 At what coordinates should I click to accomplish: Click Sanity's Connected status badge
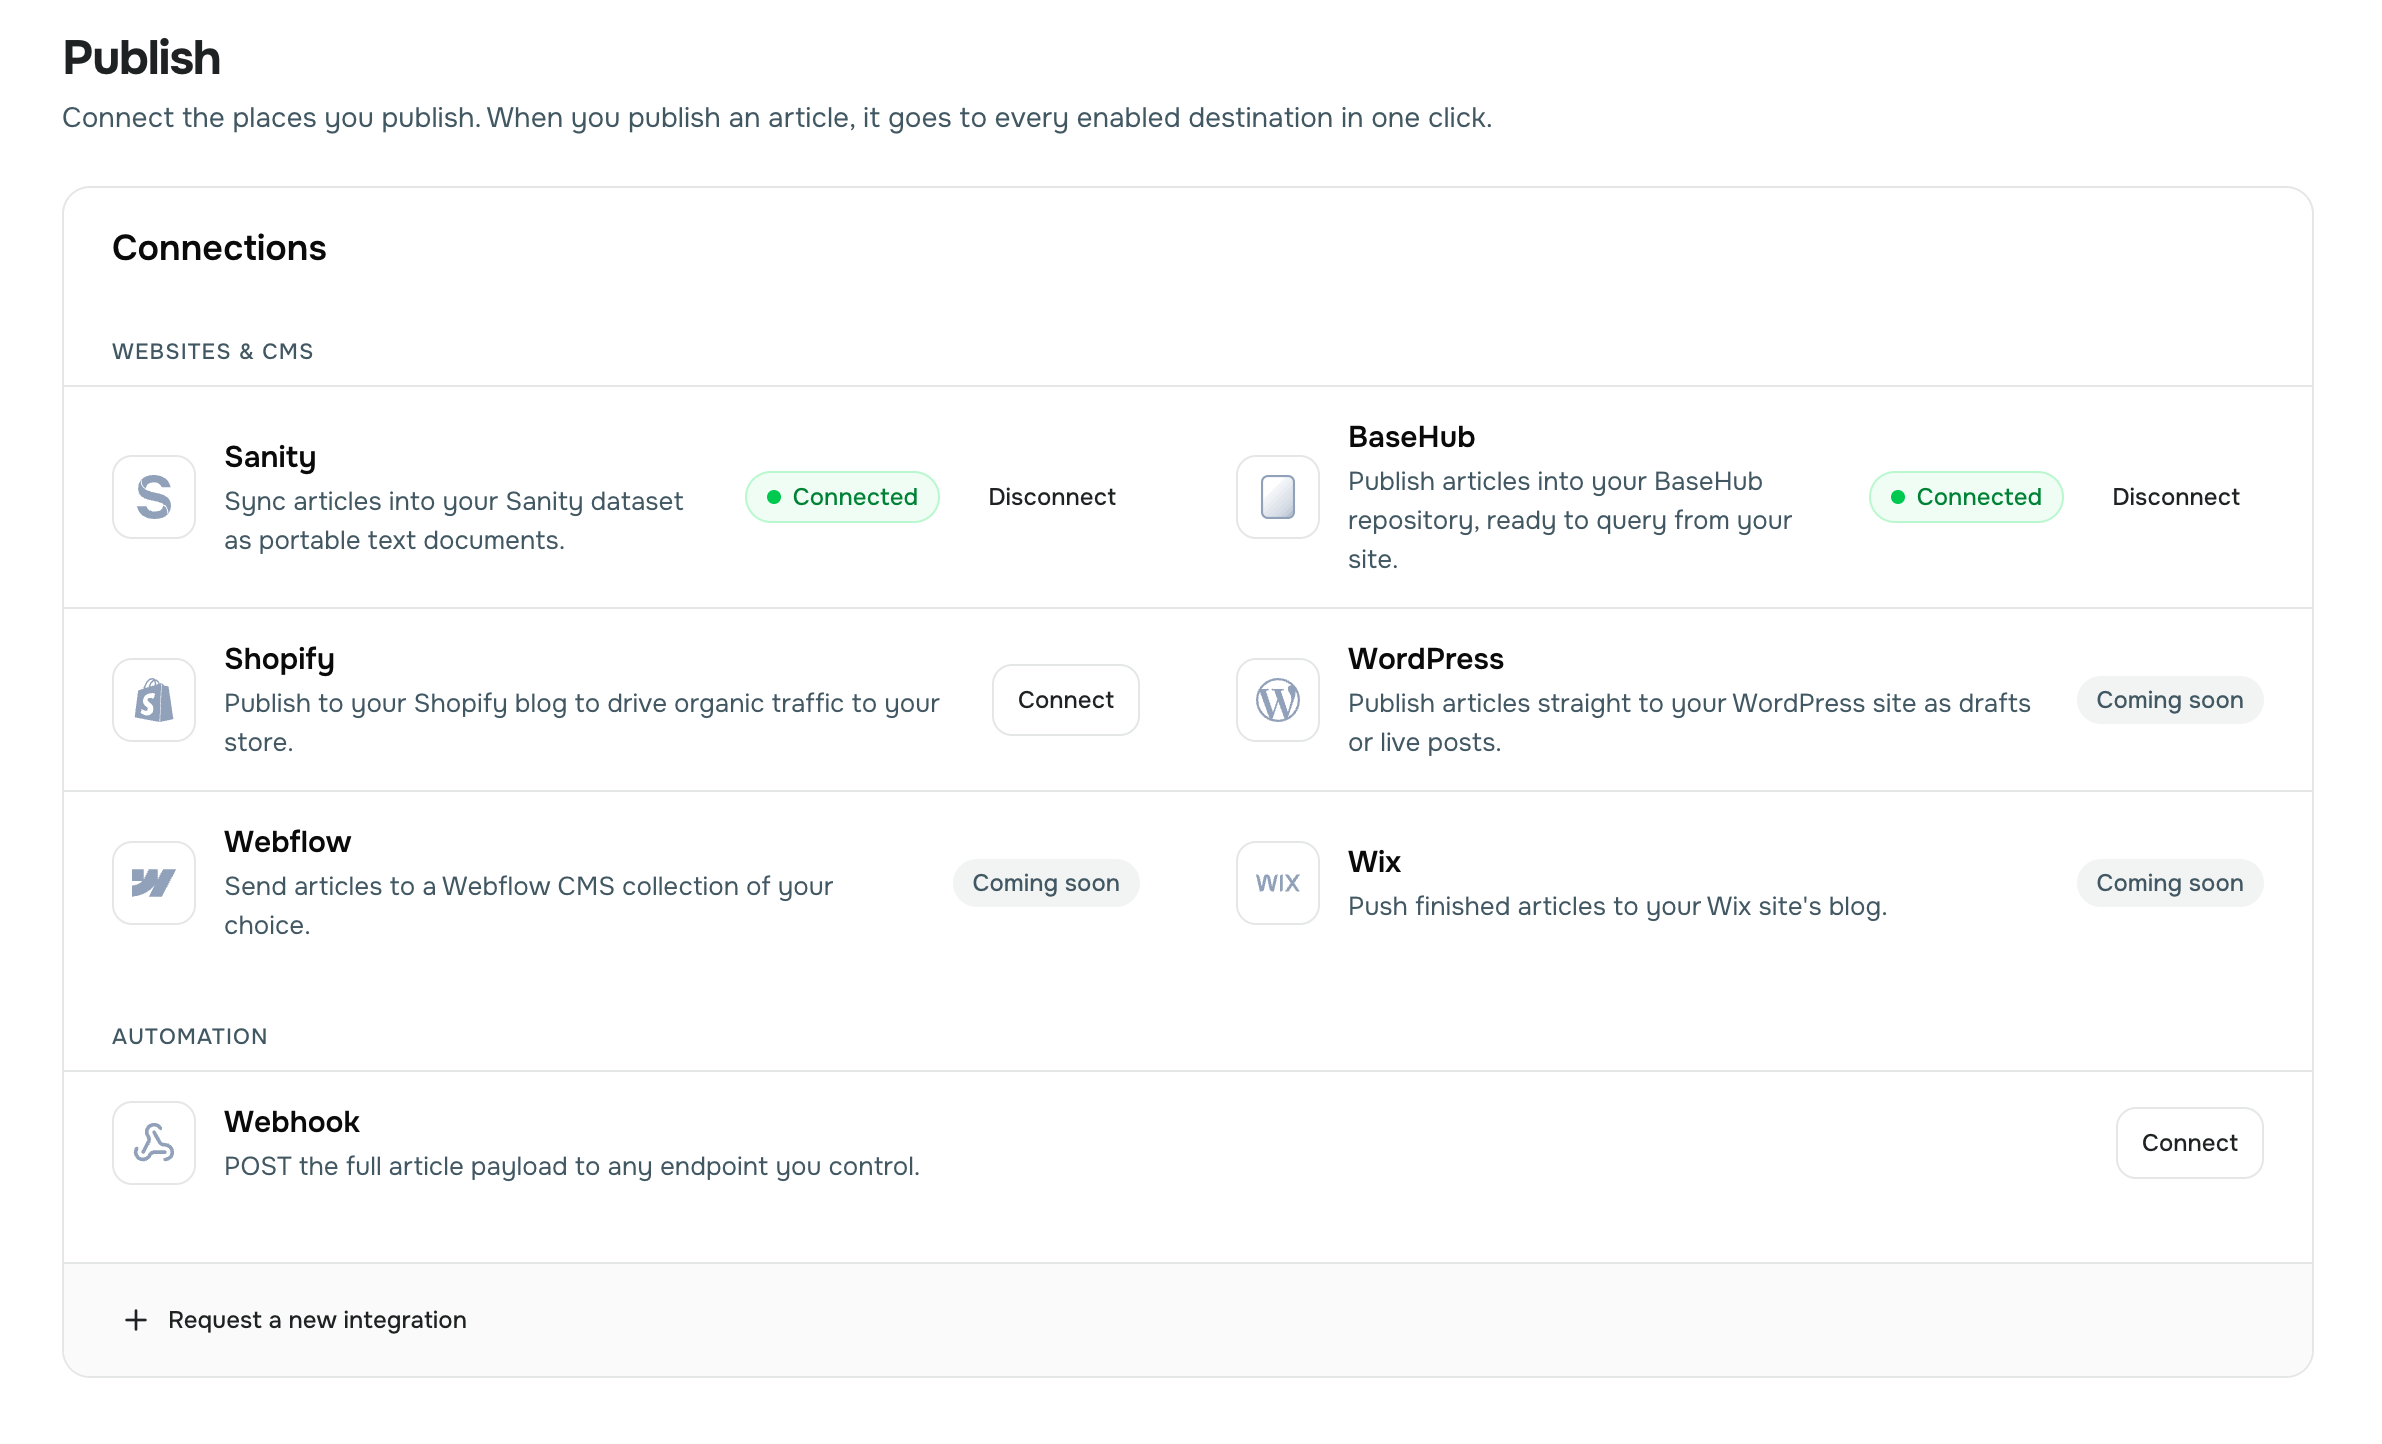pos(842,497)
